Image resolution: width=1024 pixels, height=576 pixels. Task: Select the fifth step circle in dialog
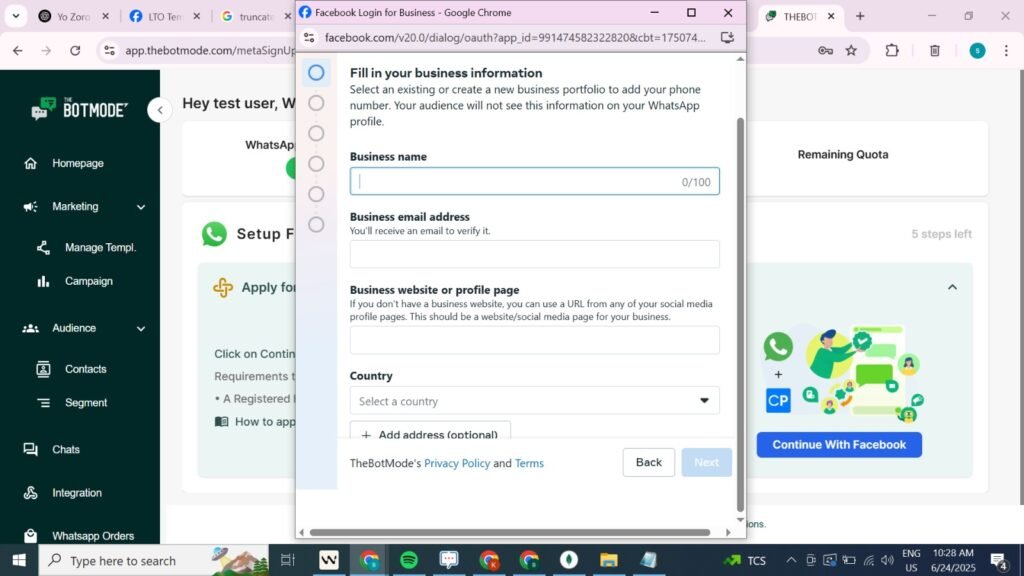click(x=316, y=194)
